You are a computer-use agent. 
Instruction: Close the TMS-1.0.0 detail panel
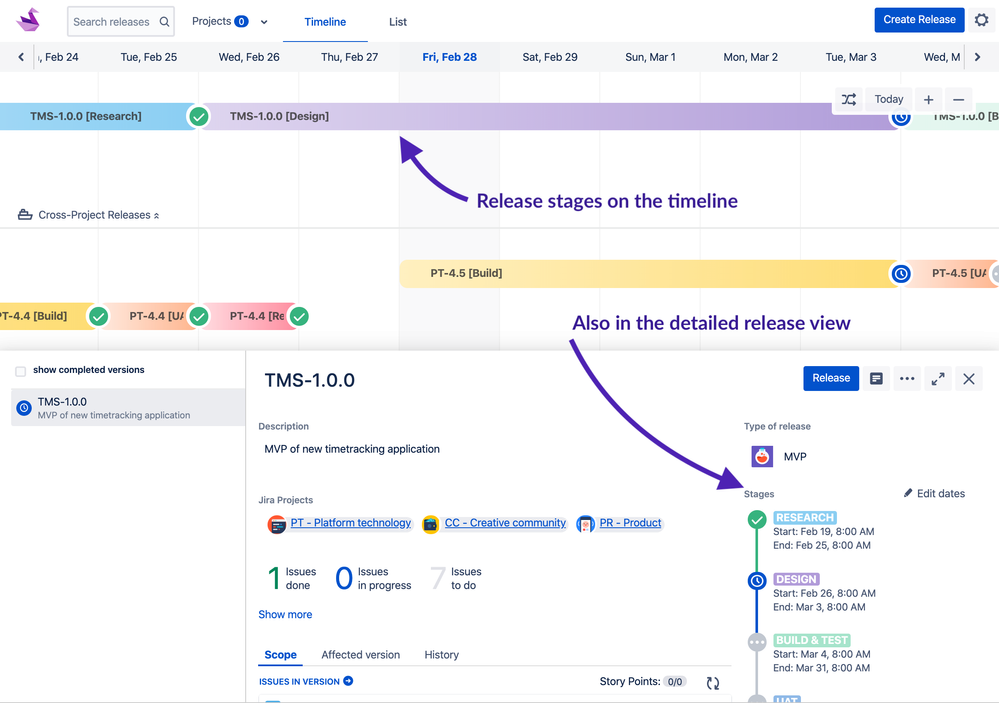[969, 379]
